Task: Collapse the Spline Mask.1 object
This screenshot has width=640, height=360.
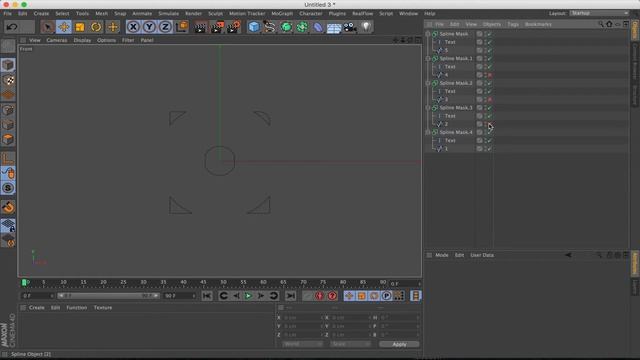Action: click(x=428, y=58)
